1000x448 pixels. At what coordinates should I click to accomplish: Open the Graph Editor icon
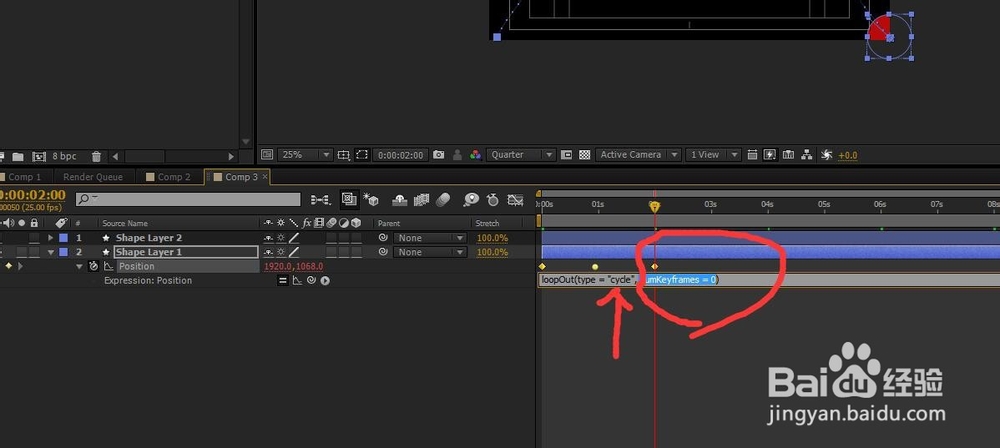[x=515, y=200]
